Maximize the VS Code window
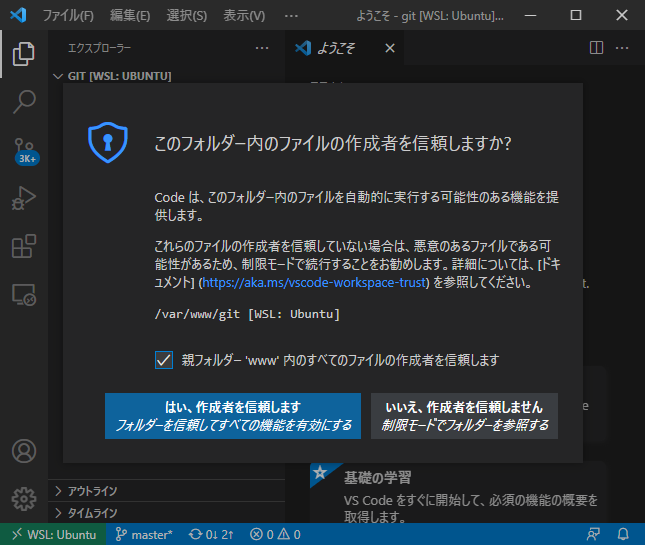 click(x=576, y=15)
